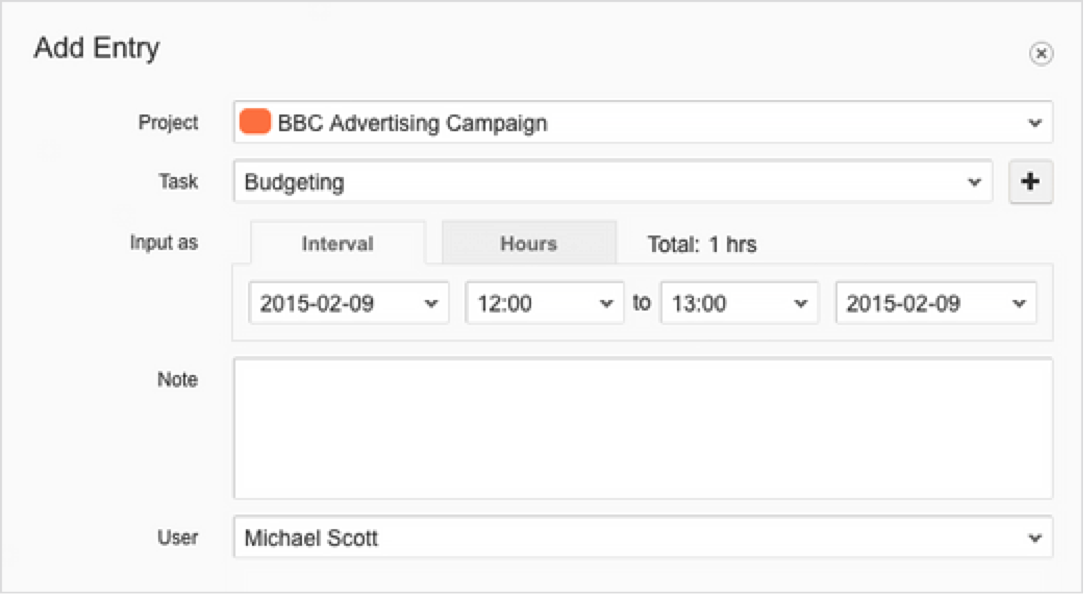Open the User dropdown showing Michael Scott
1084x594 pixels.
(x=643, y=537)
